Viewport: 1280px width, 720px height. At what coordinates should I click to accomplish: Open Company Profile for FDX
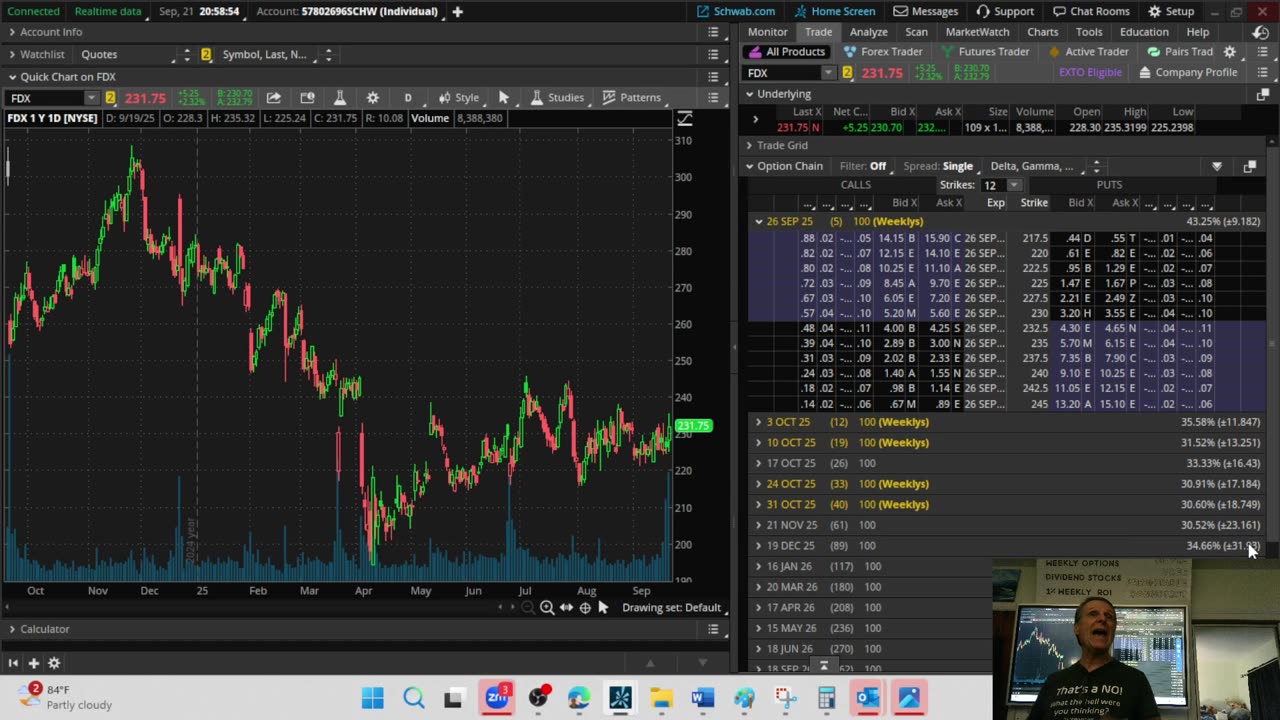(x=1188, y=73)
